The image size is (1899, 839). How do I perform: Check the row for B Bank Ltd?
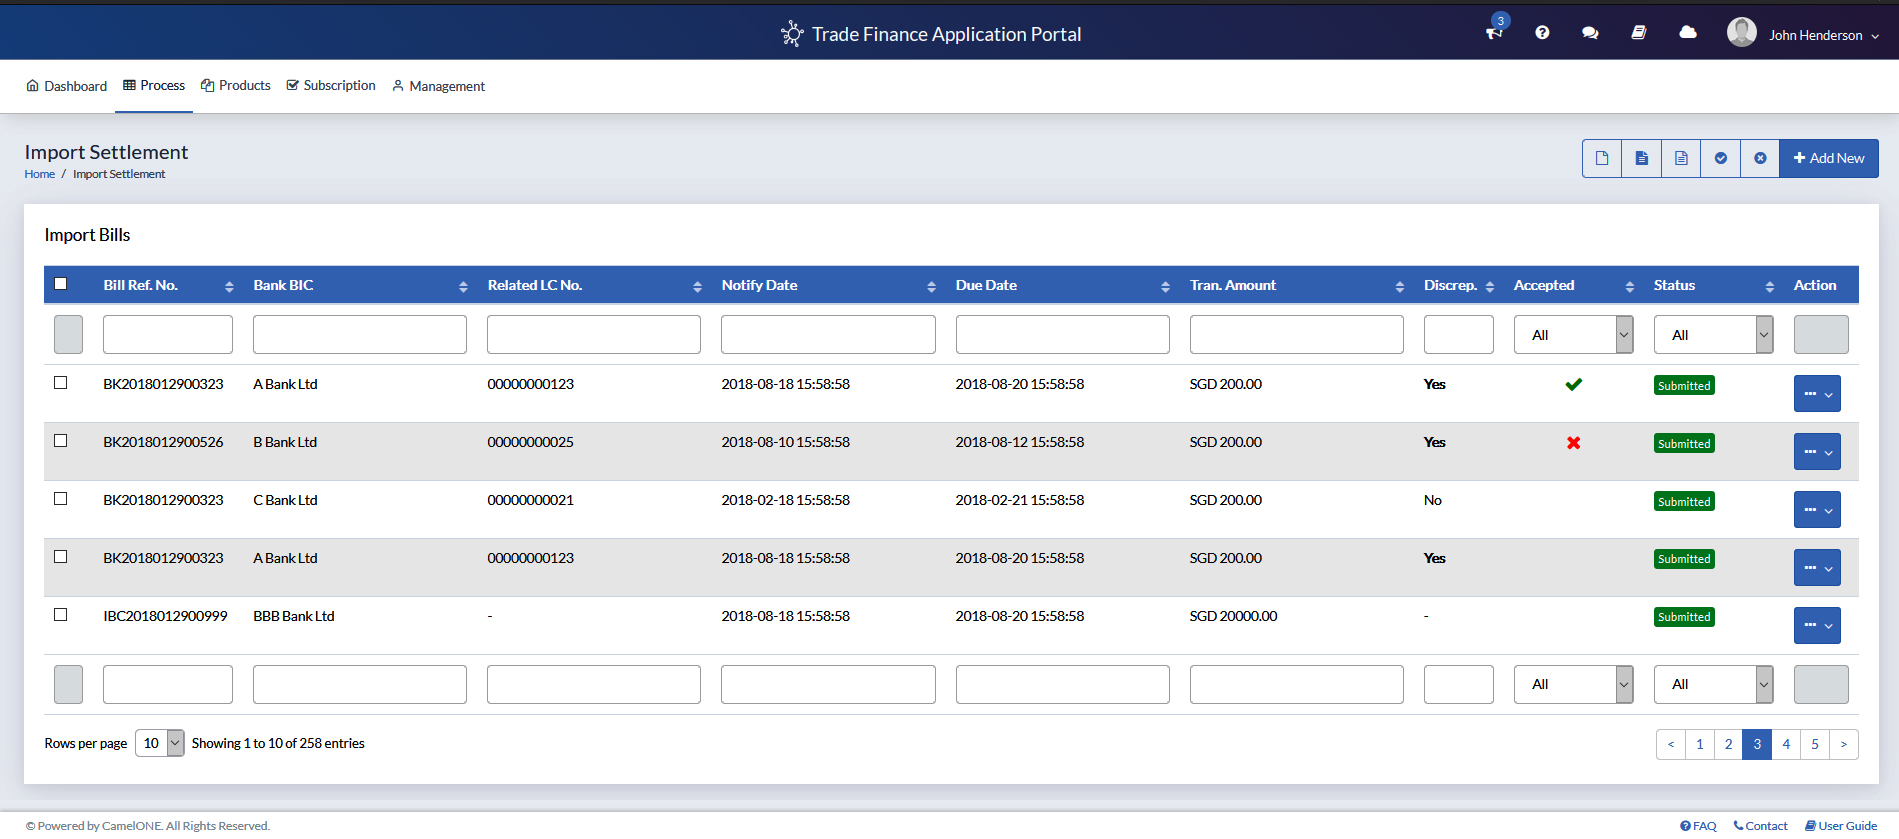[61, 441]
